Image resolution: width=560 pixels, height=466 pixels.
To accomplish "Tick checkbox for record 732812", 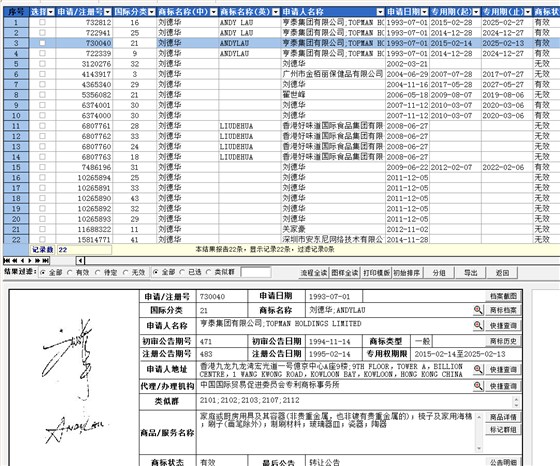I will (x=42, y=22).
